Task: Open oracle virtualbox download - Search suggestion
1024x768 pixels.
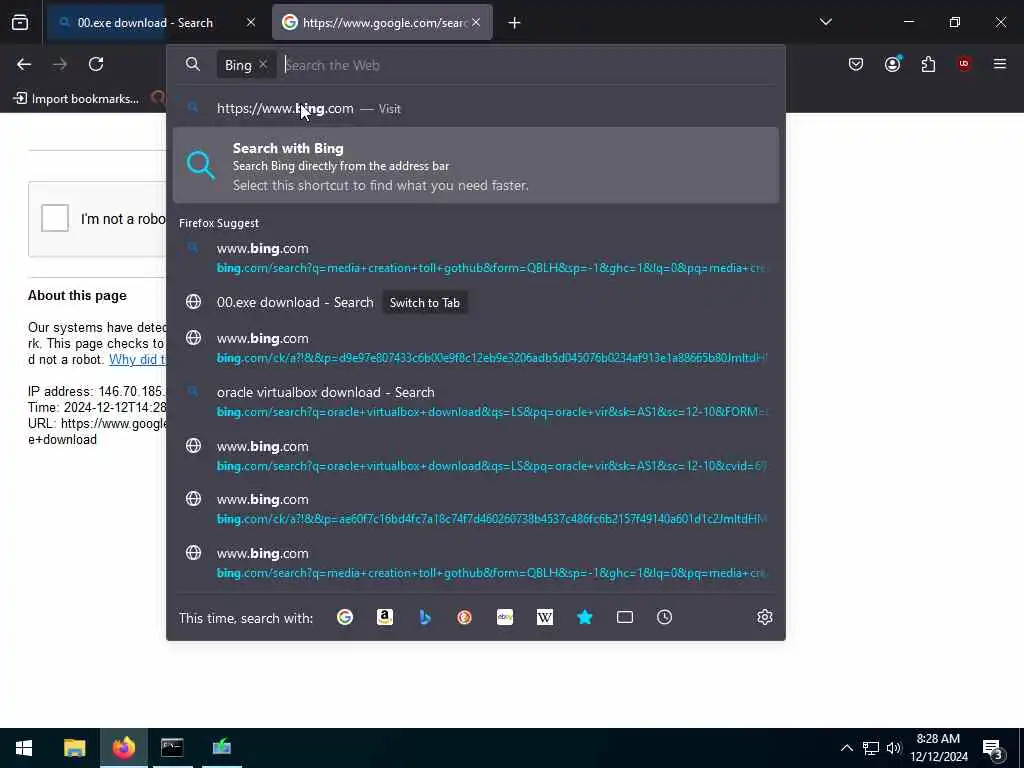Action: coord(475,402)
